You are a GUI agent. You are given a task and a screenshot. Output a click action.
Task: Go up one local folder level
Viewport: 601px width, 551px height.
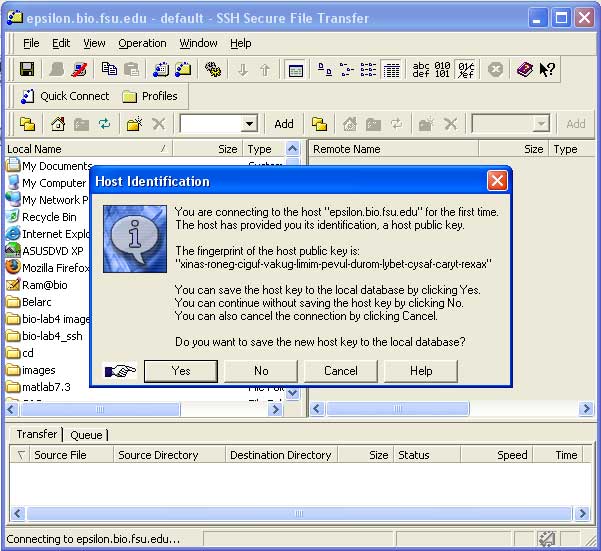tap(28, 124)
